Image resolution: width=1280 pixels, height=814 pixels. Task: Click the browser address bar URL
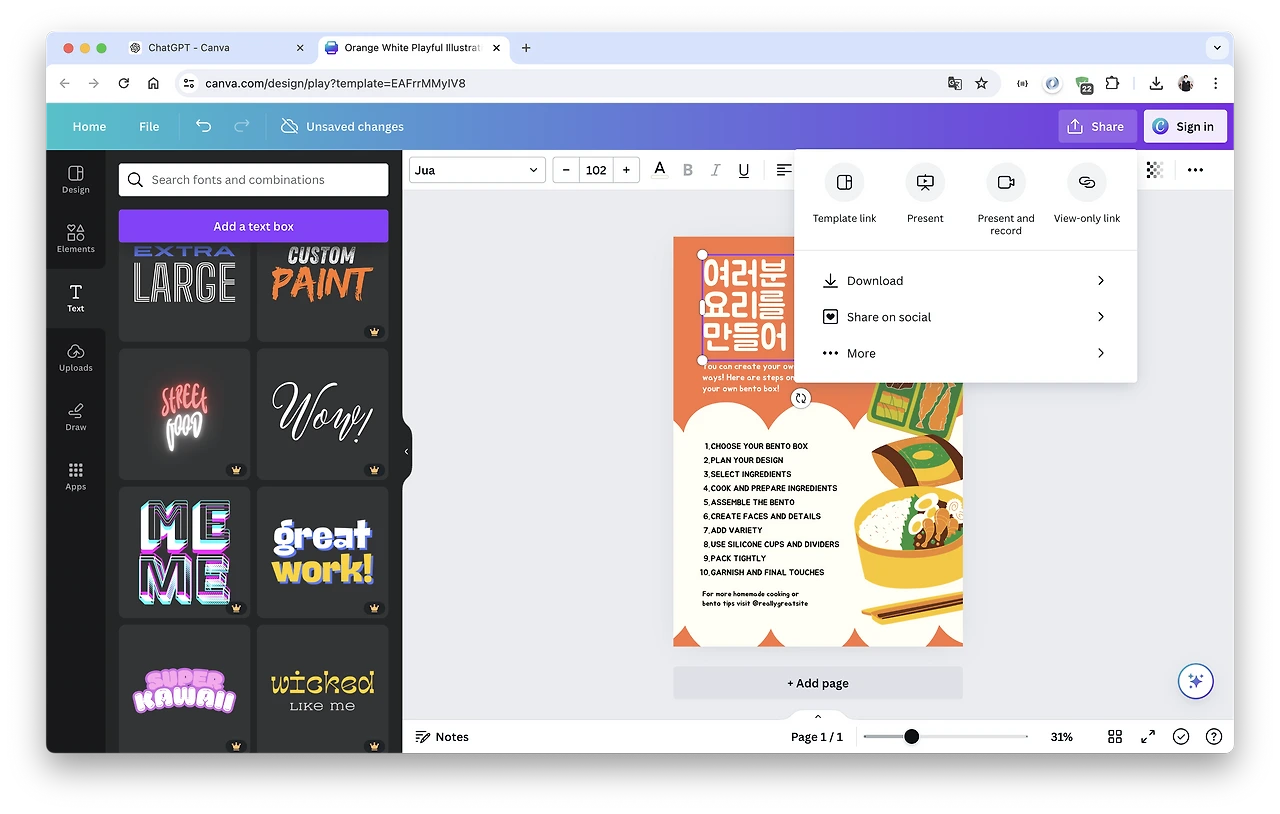335,83
